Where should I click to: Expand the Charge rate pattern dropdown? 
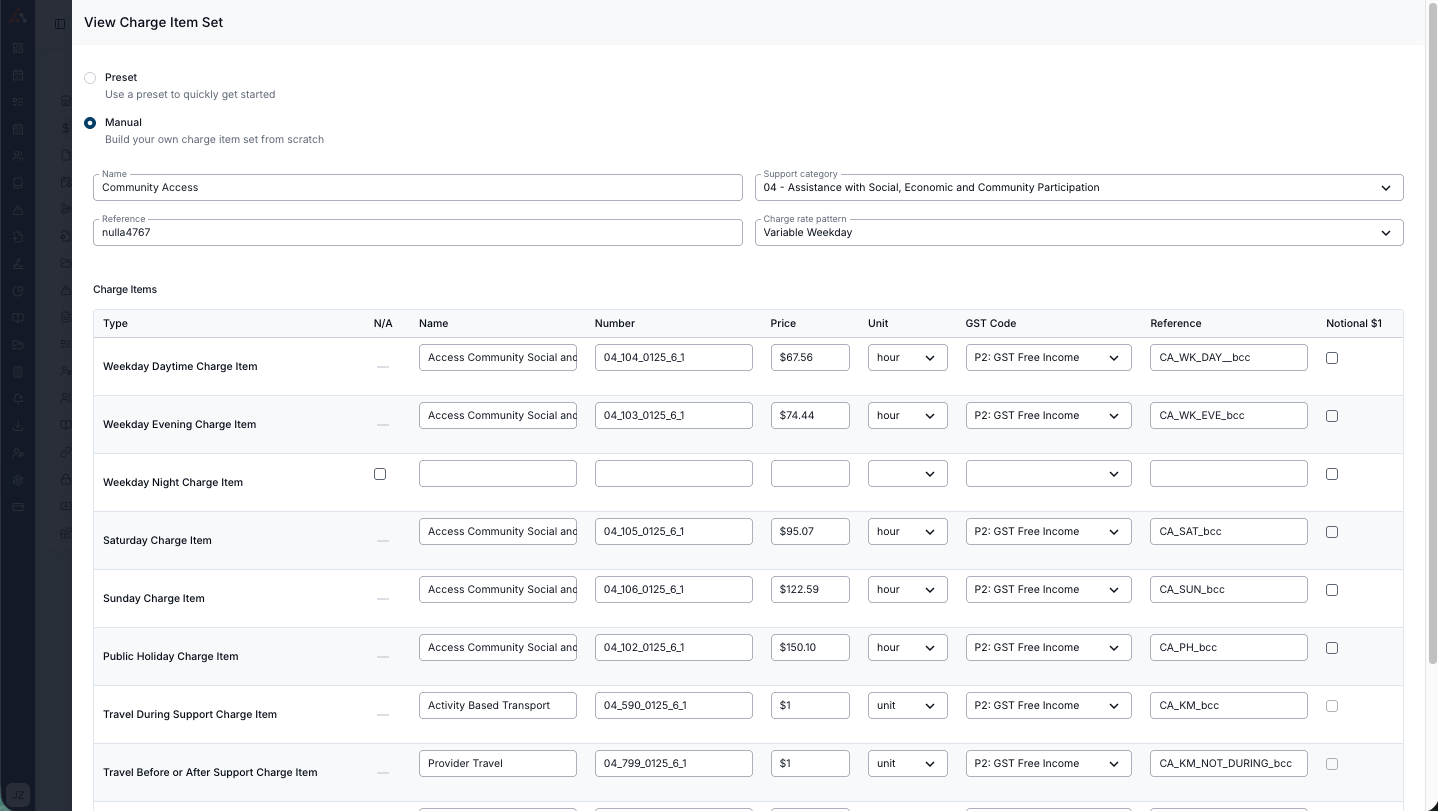point(1078,233)
